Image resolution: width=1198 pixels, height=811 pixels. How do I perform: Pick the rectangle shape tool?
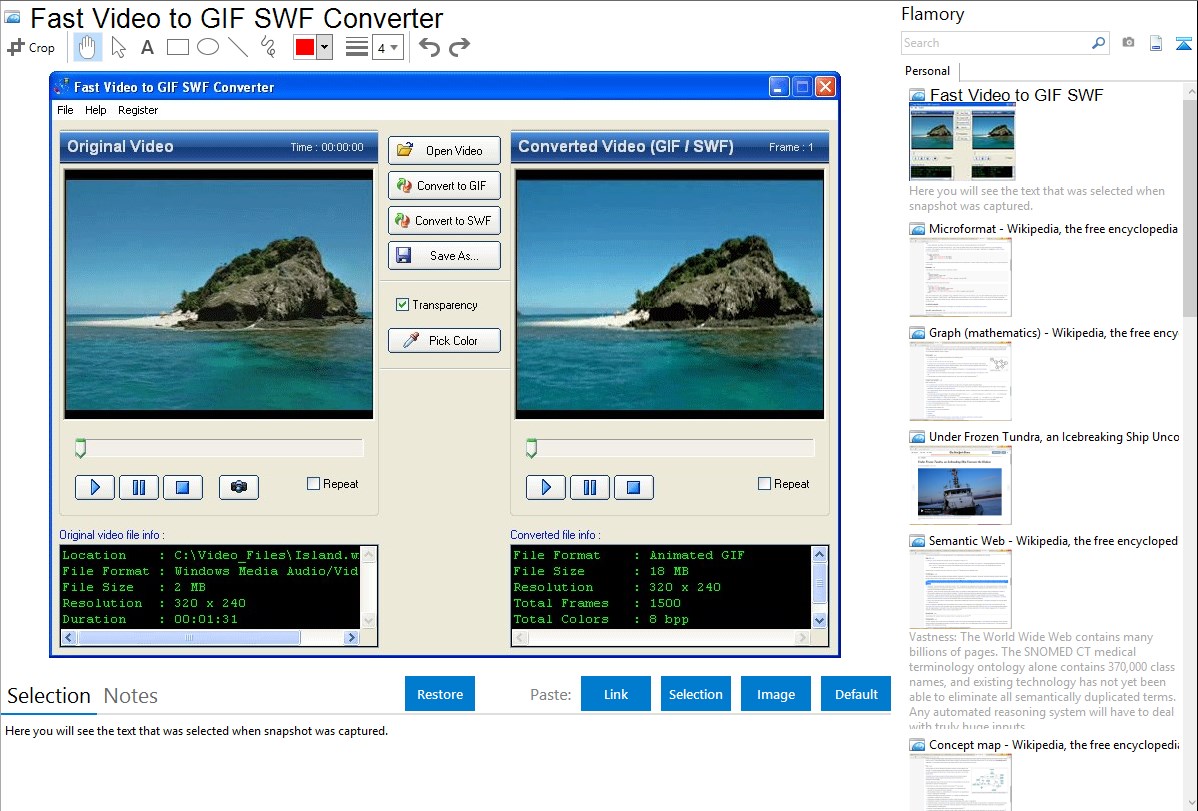click(177, 47)
